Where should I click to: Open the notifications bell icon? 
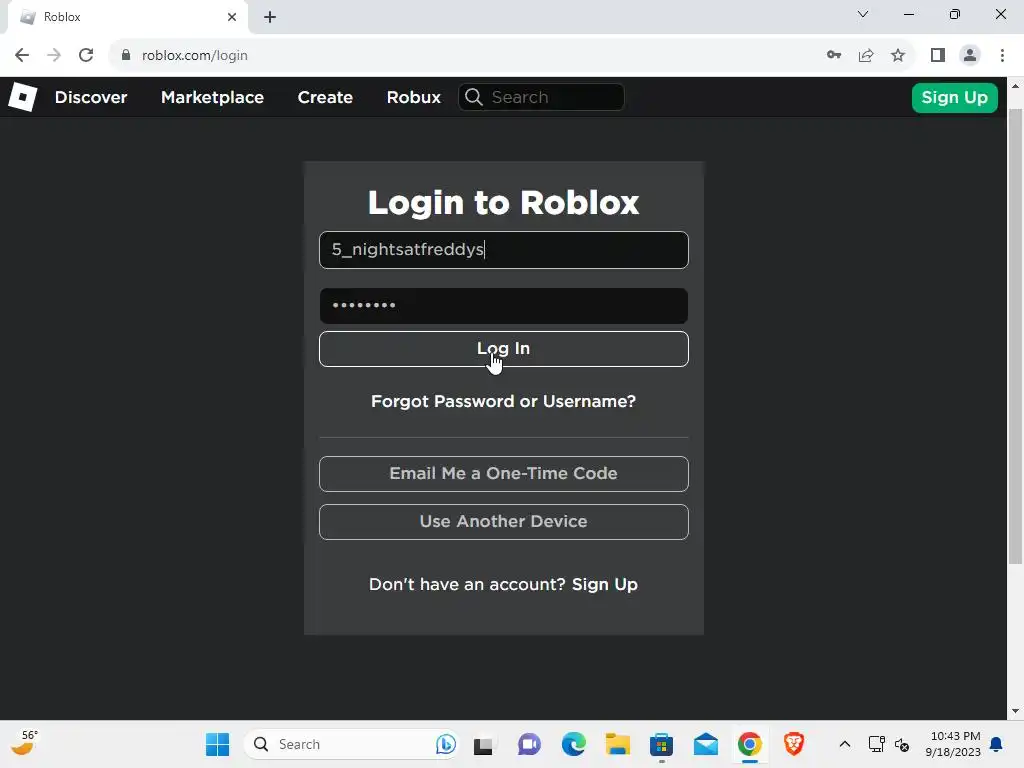[997, 744]
